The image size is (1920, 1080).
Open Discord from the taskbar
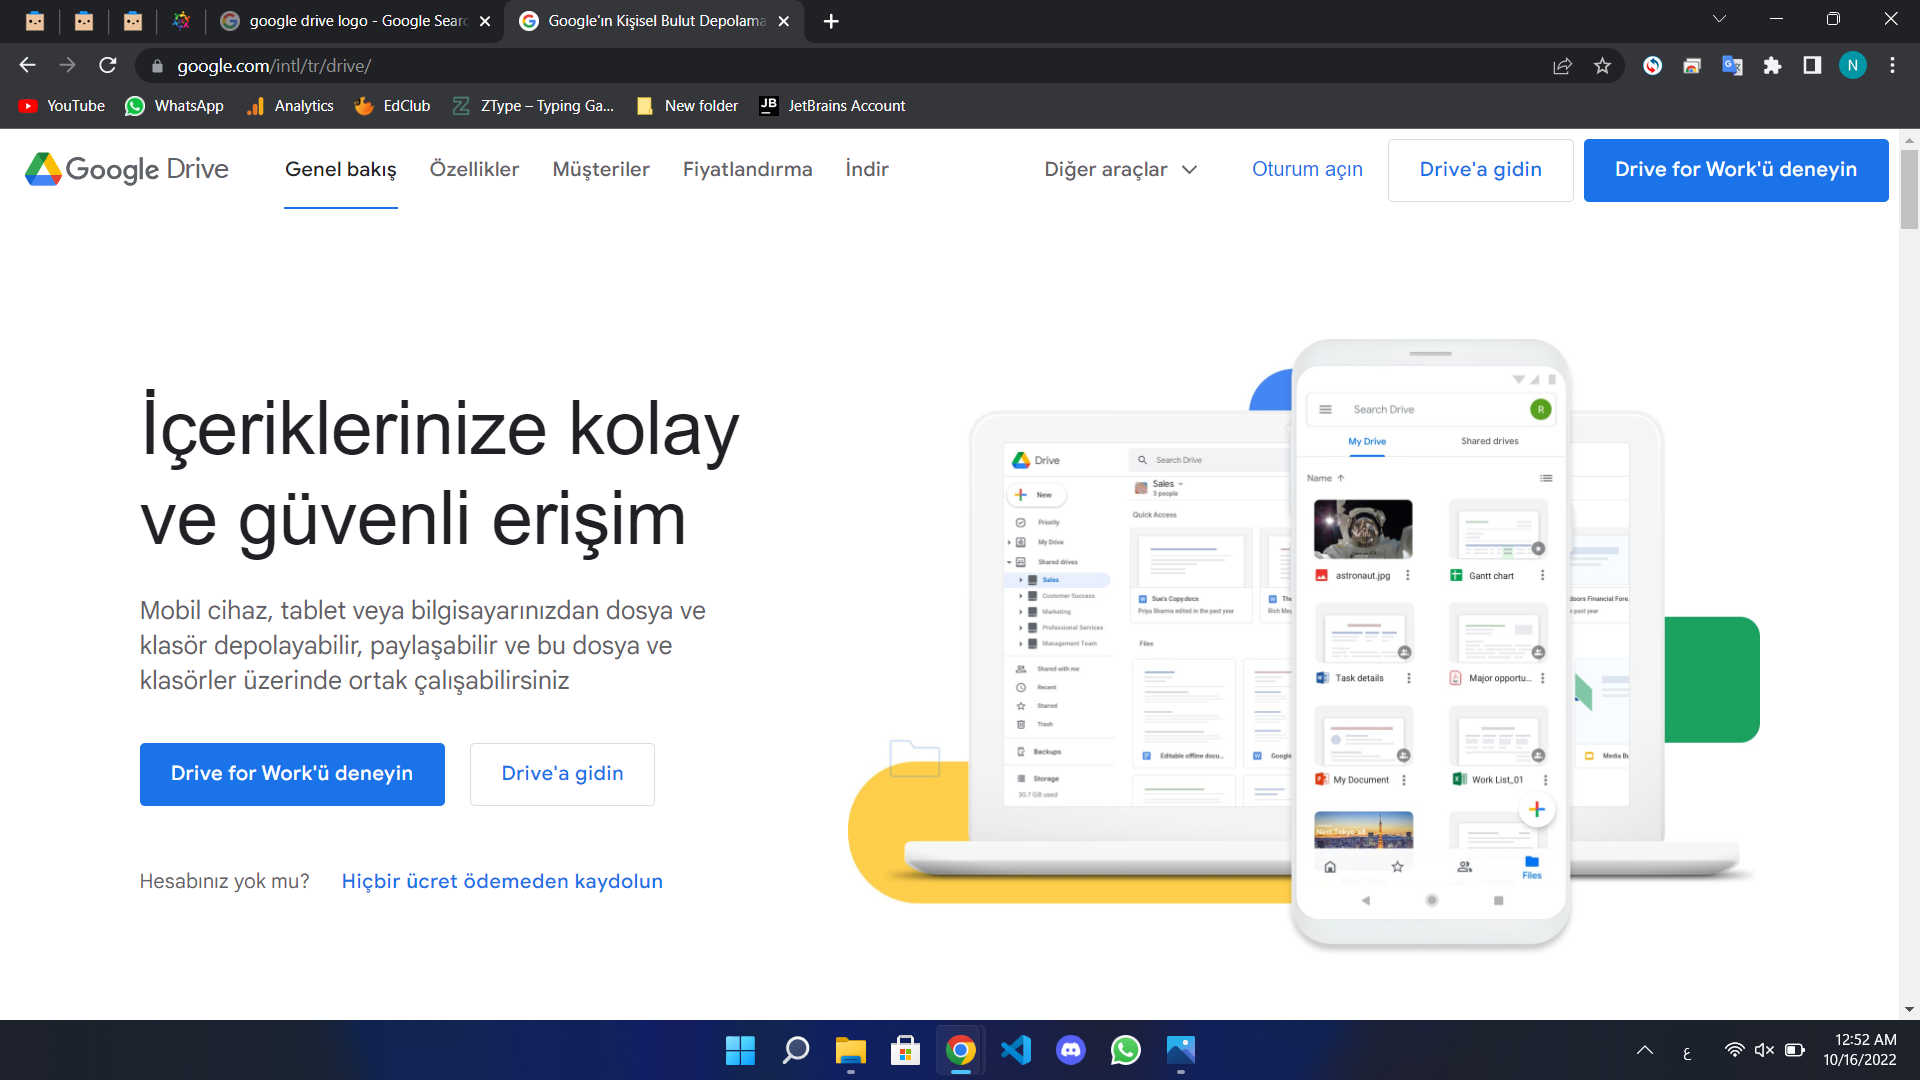1070,1050
